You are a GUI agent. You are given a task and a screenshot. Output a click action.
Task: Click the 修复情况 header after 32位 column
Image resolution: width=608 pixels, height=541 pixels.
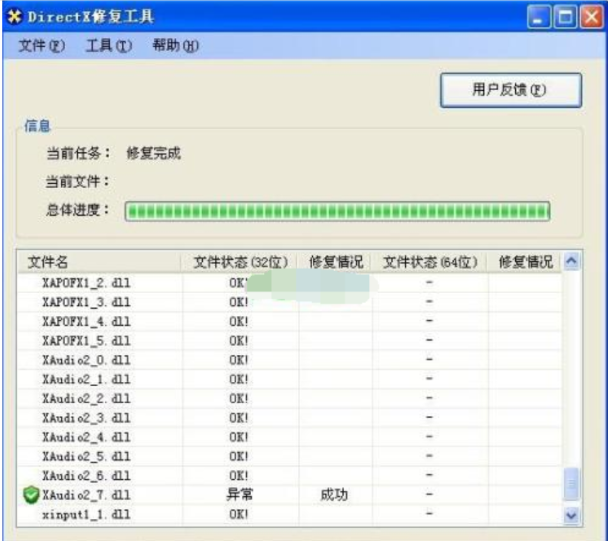(x=336, y=262)
